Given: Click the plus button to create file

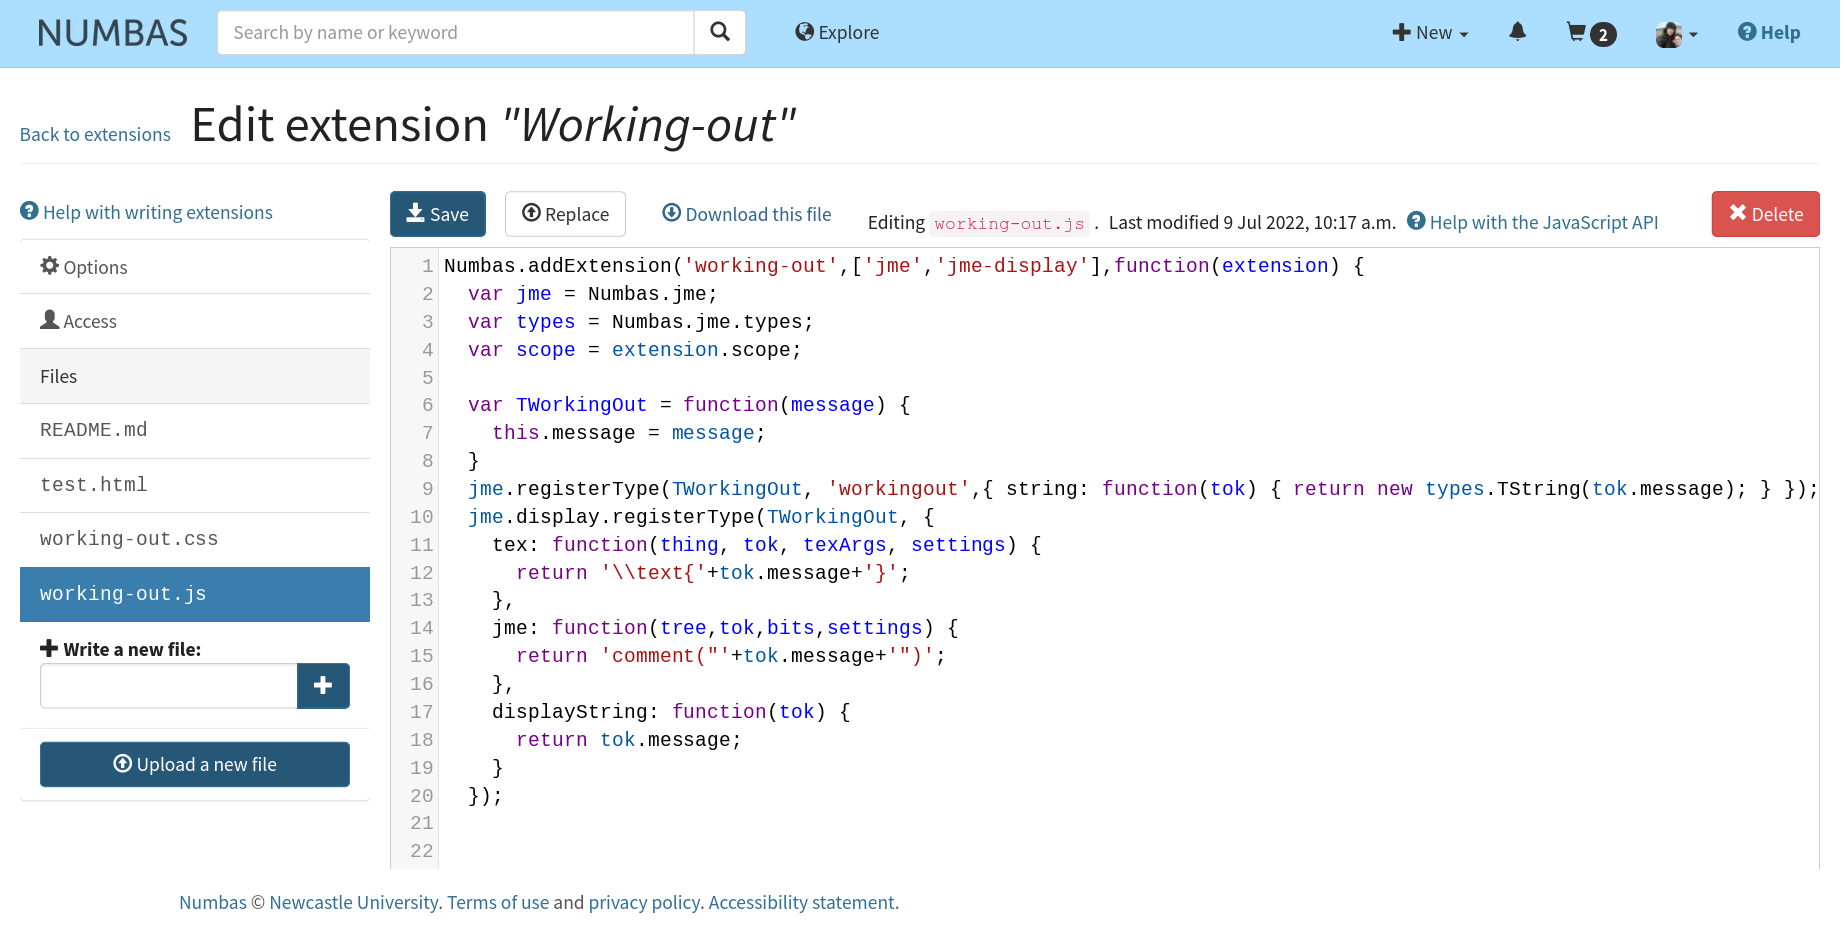Looking at the screenshot, I should point(323,686).
